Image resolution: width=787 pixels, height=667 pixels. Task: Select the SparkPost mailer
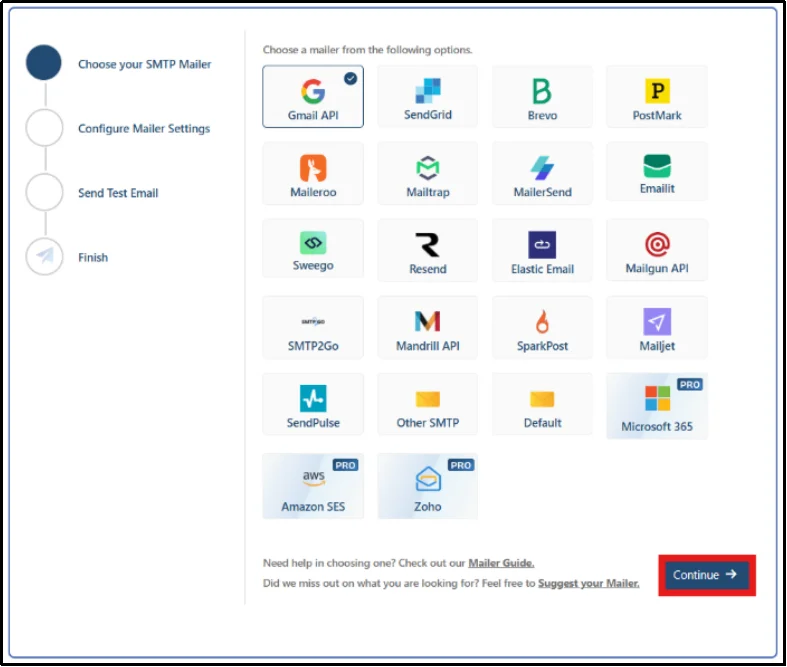tap(542, 327)
